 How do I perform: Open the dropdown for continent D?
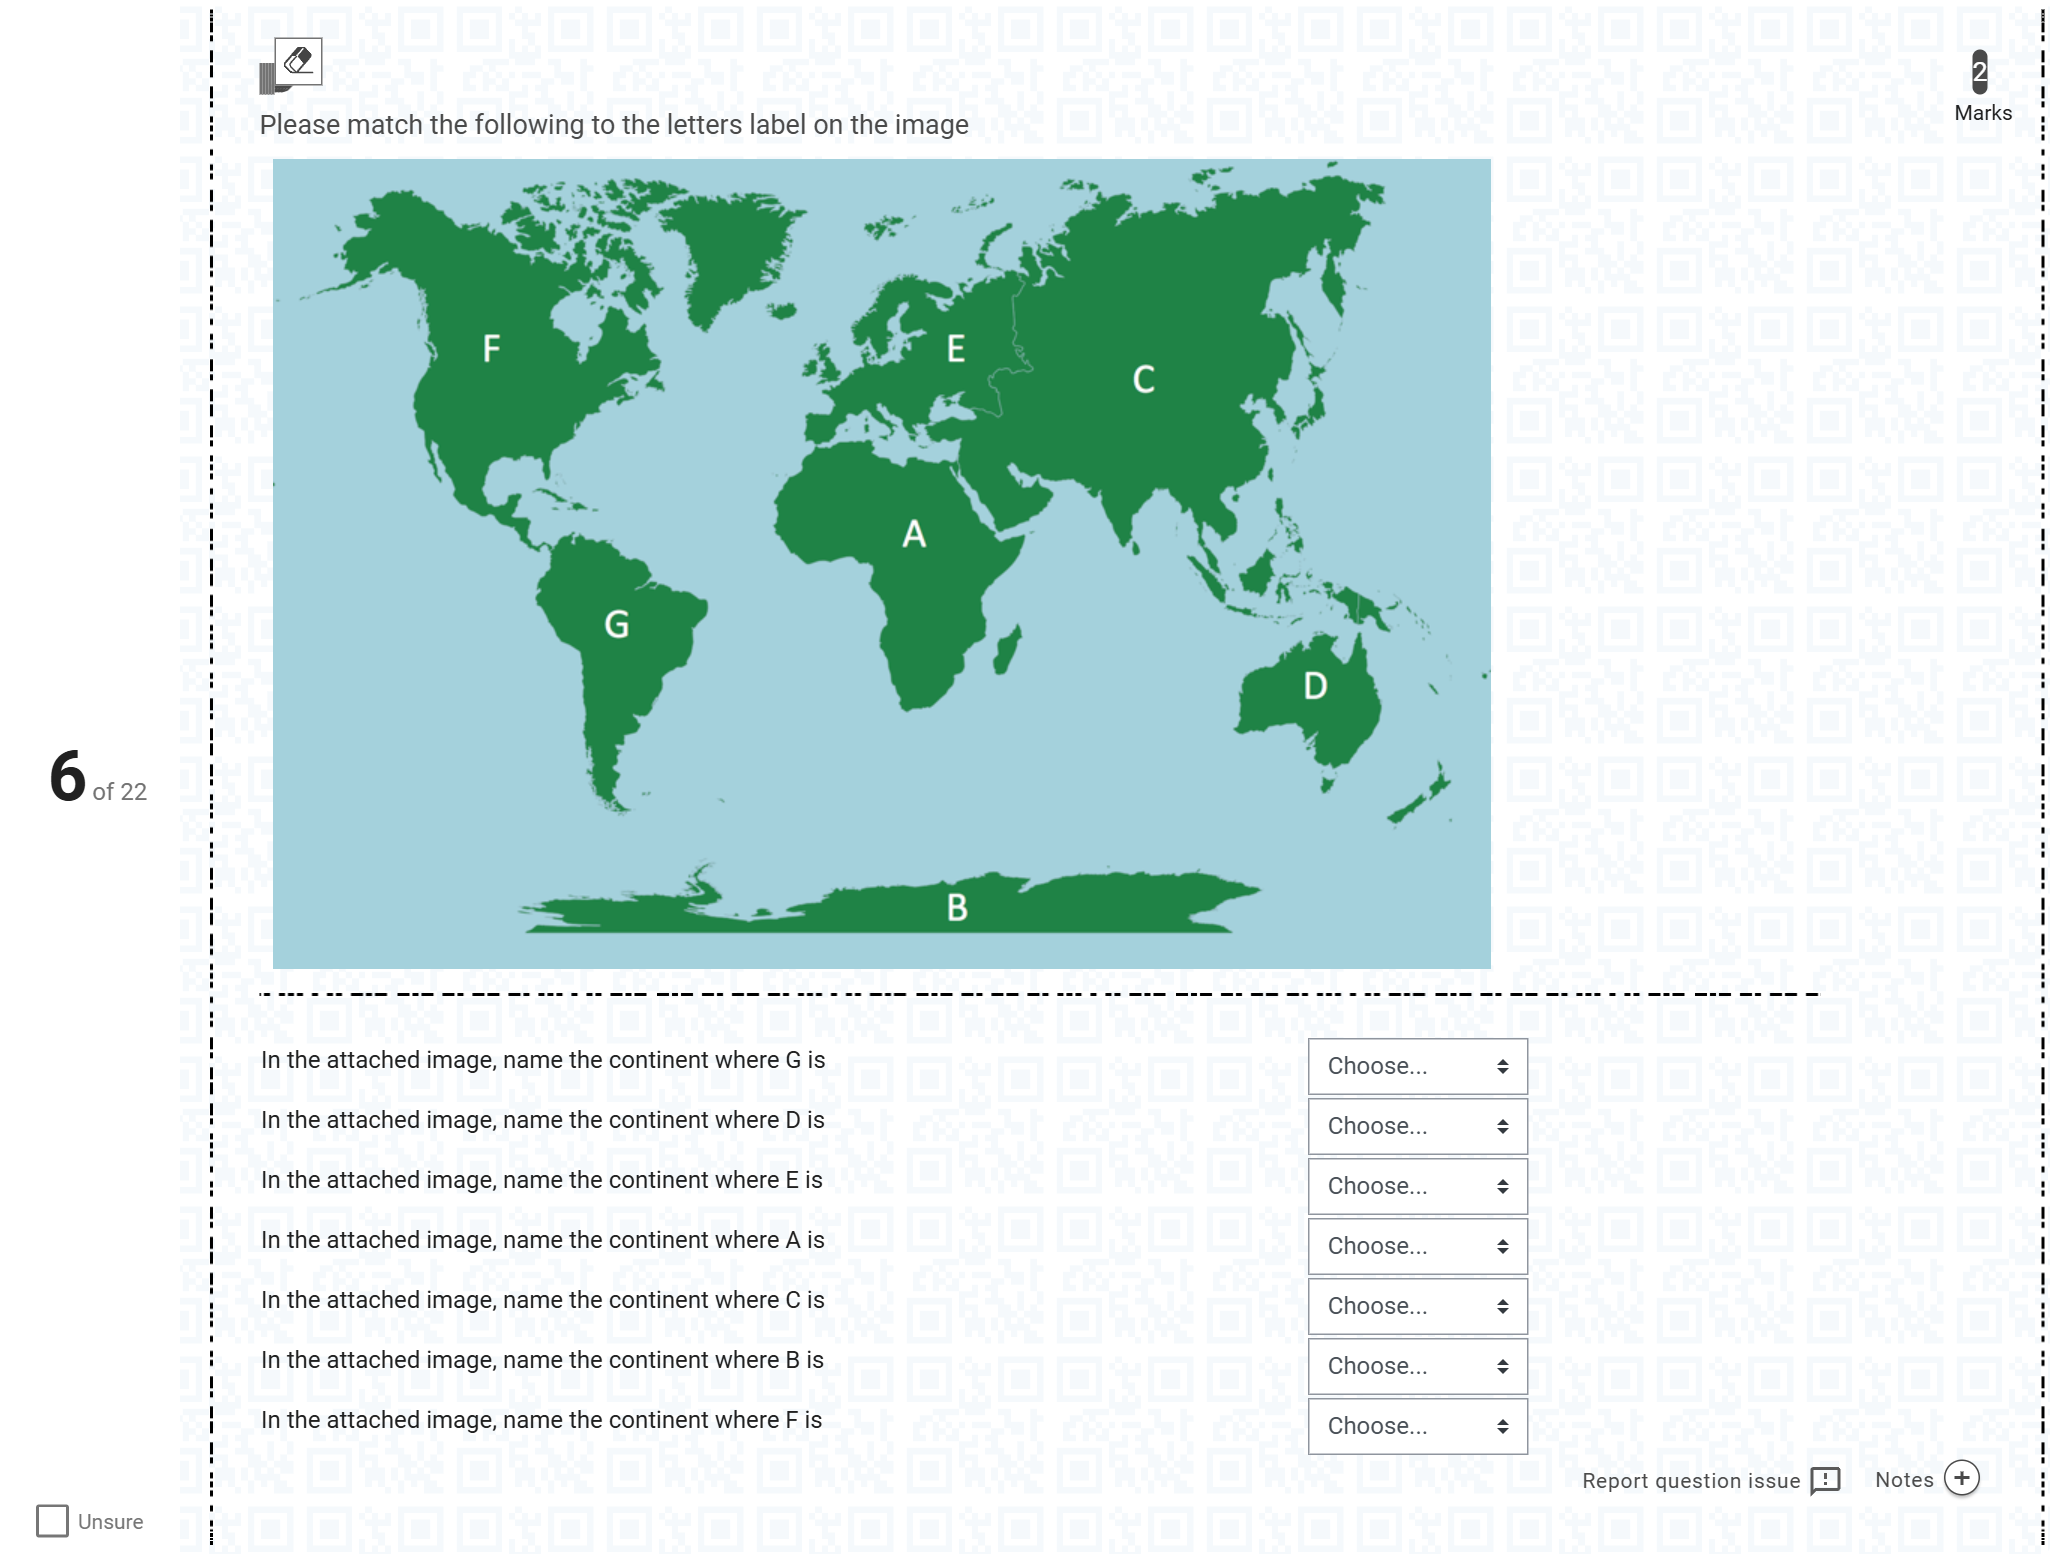tap(1417, 1126)
